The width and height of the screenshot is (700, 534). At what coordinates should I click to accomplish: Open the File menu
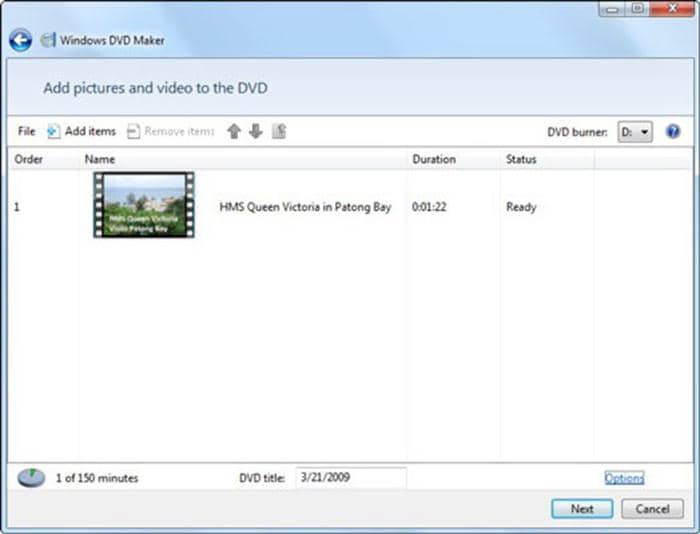point(26,132)
